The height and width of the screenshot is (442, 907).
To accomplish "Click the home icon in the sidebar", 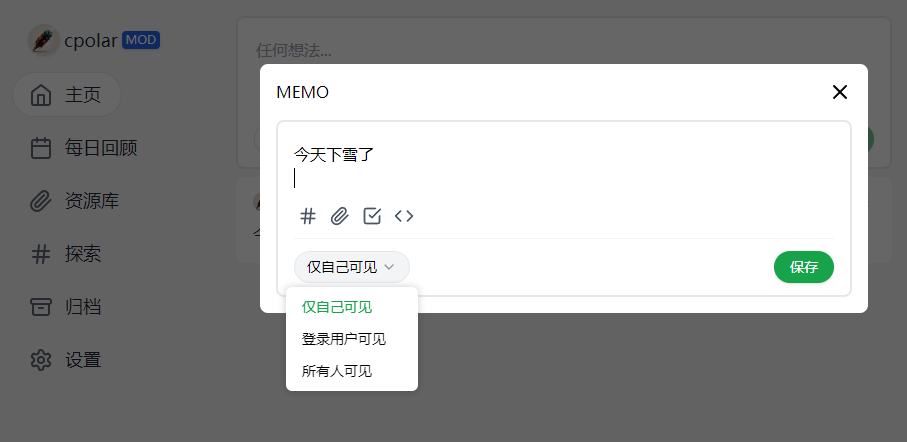I will [x=40, y=95].
